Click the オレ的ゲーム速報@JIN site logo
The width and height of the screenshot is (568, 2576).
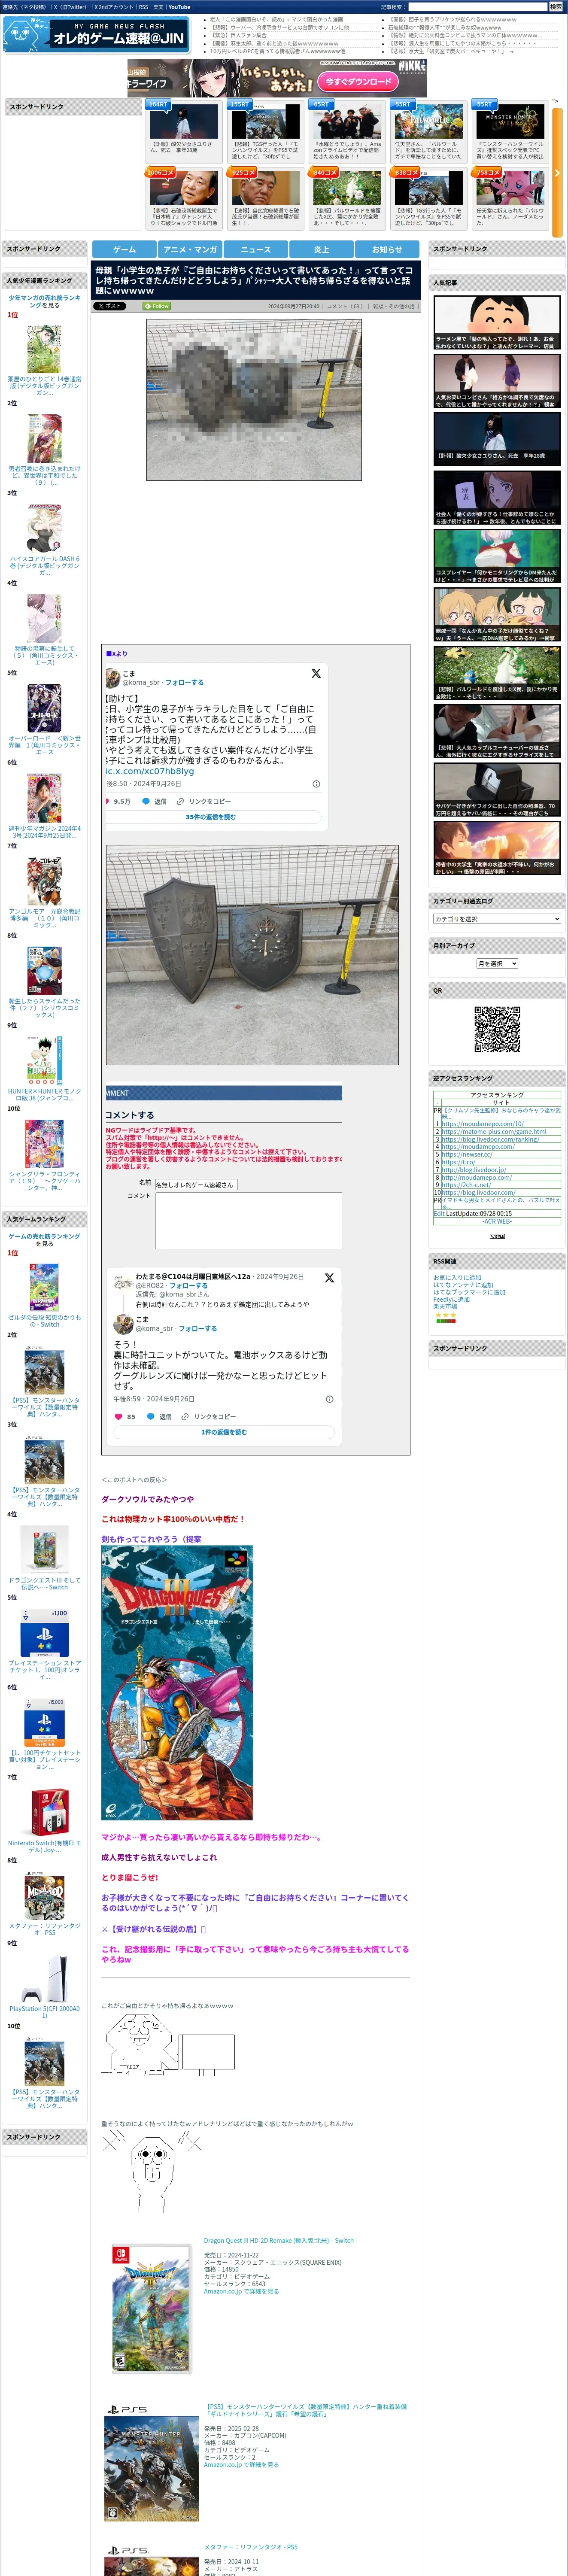96,36
